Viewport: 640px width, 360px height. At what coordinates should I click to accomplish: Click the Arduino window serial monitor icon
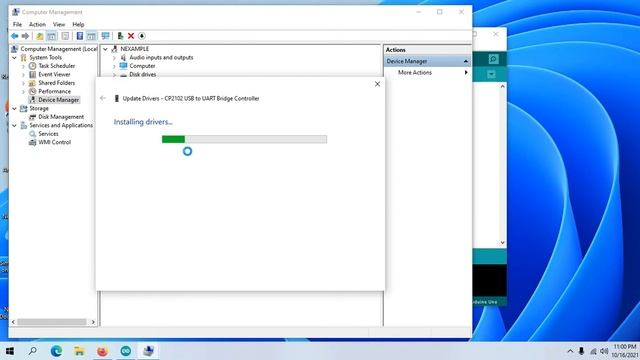point(493,59)
